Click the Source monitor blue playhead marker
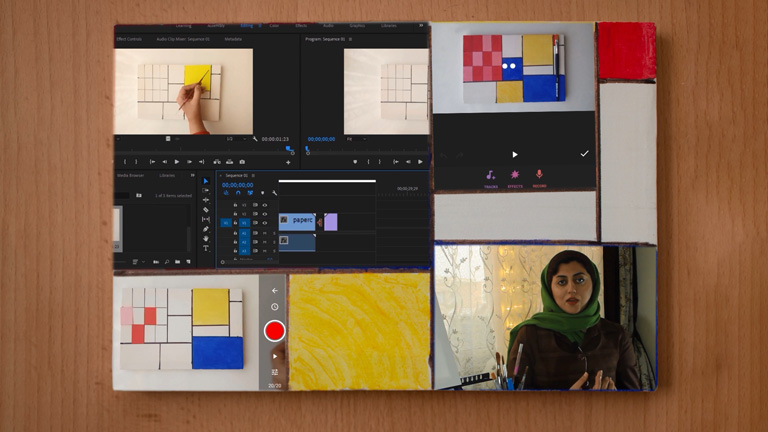Viewport: 768px width, 432px height. pyautogui.click(x=289, y=148)
